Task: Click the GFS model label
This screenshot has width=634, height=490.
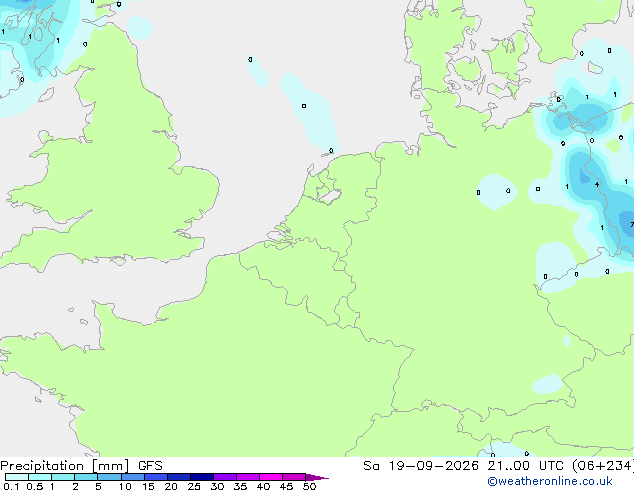Action: (150, 466)
